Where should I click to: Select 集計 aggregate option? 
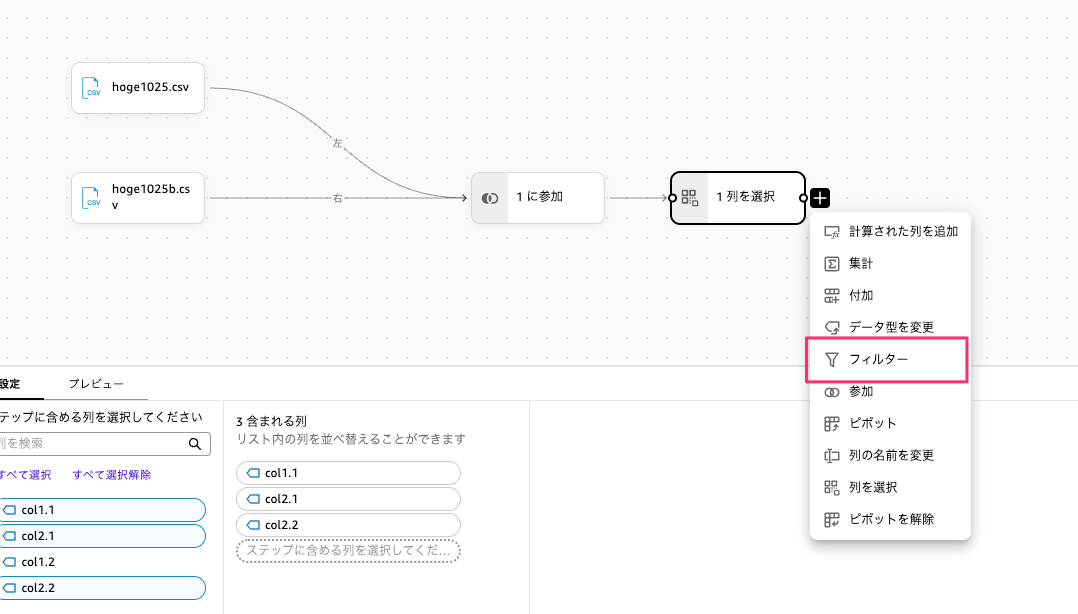point(861,264)
